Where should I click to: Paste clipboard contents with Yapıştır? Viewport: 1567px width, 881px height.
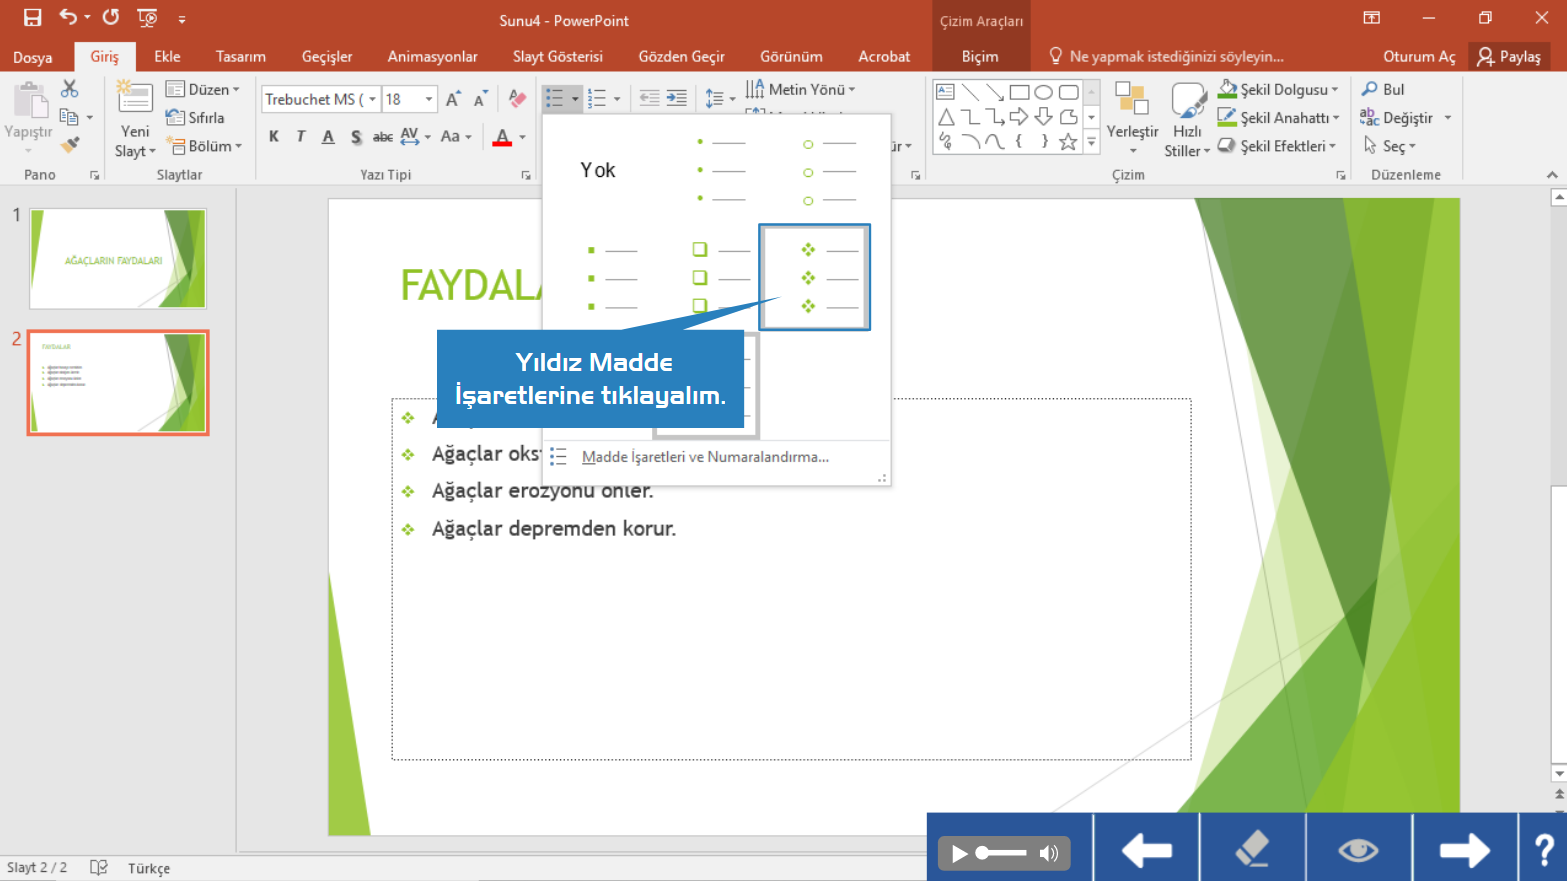pos(28,118)
